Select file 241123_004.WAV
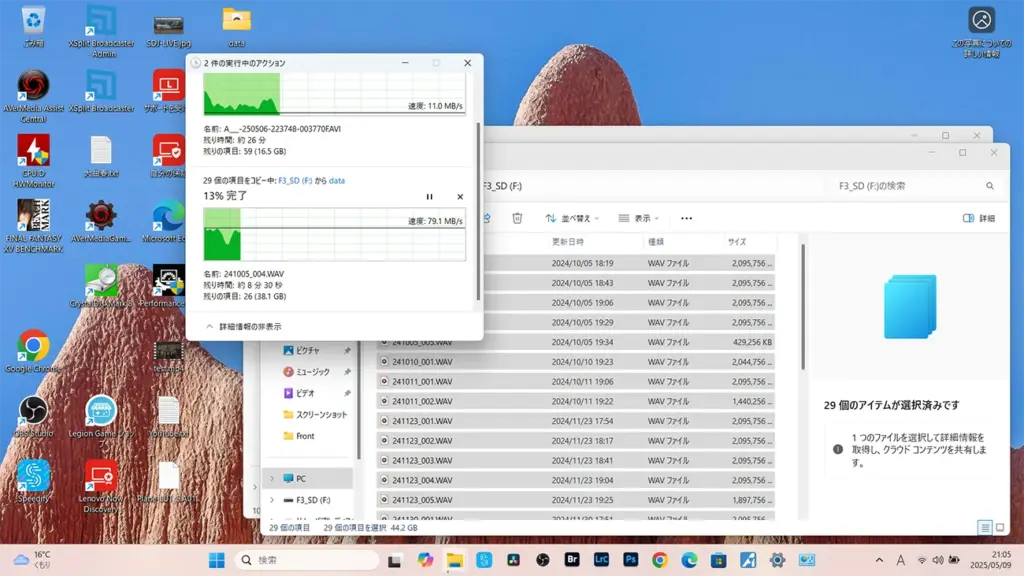 pos(575,480)
